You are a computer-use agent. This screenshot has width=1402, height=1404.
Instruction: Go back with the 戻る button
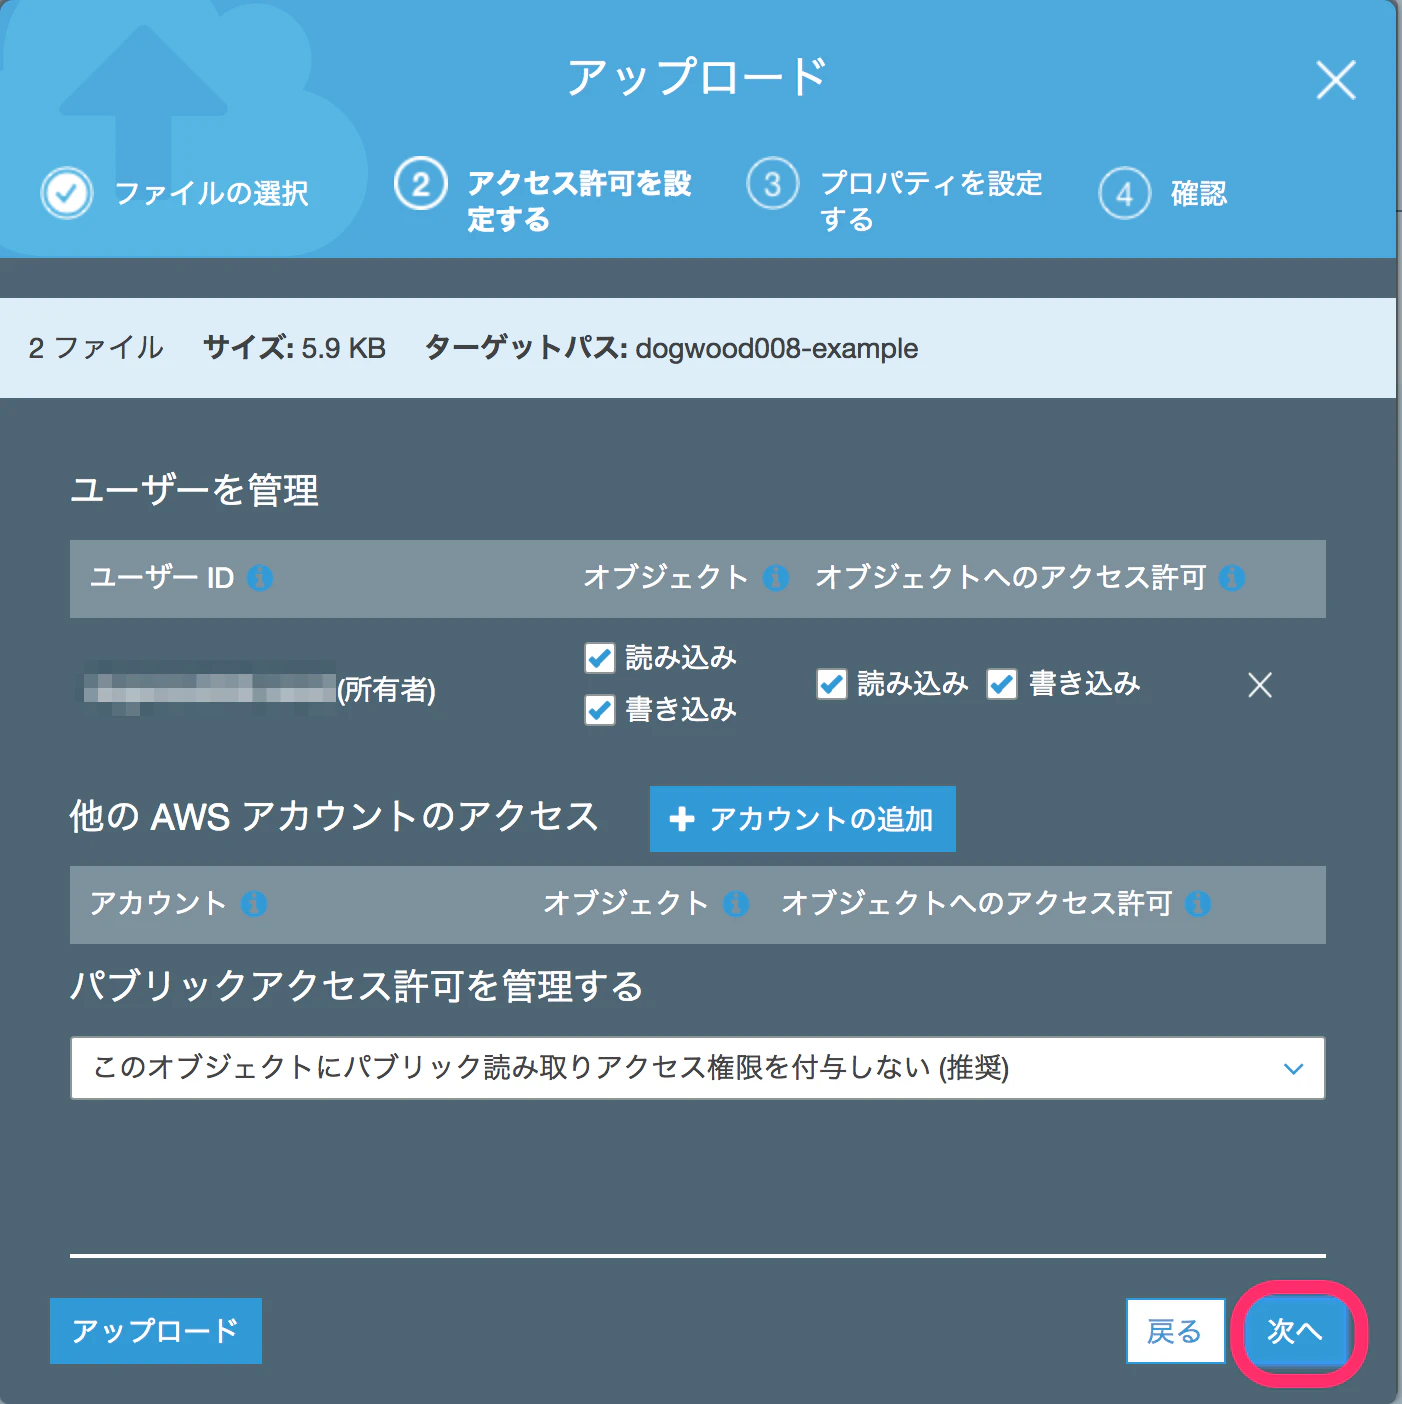point(1175,1331)
